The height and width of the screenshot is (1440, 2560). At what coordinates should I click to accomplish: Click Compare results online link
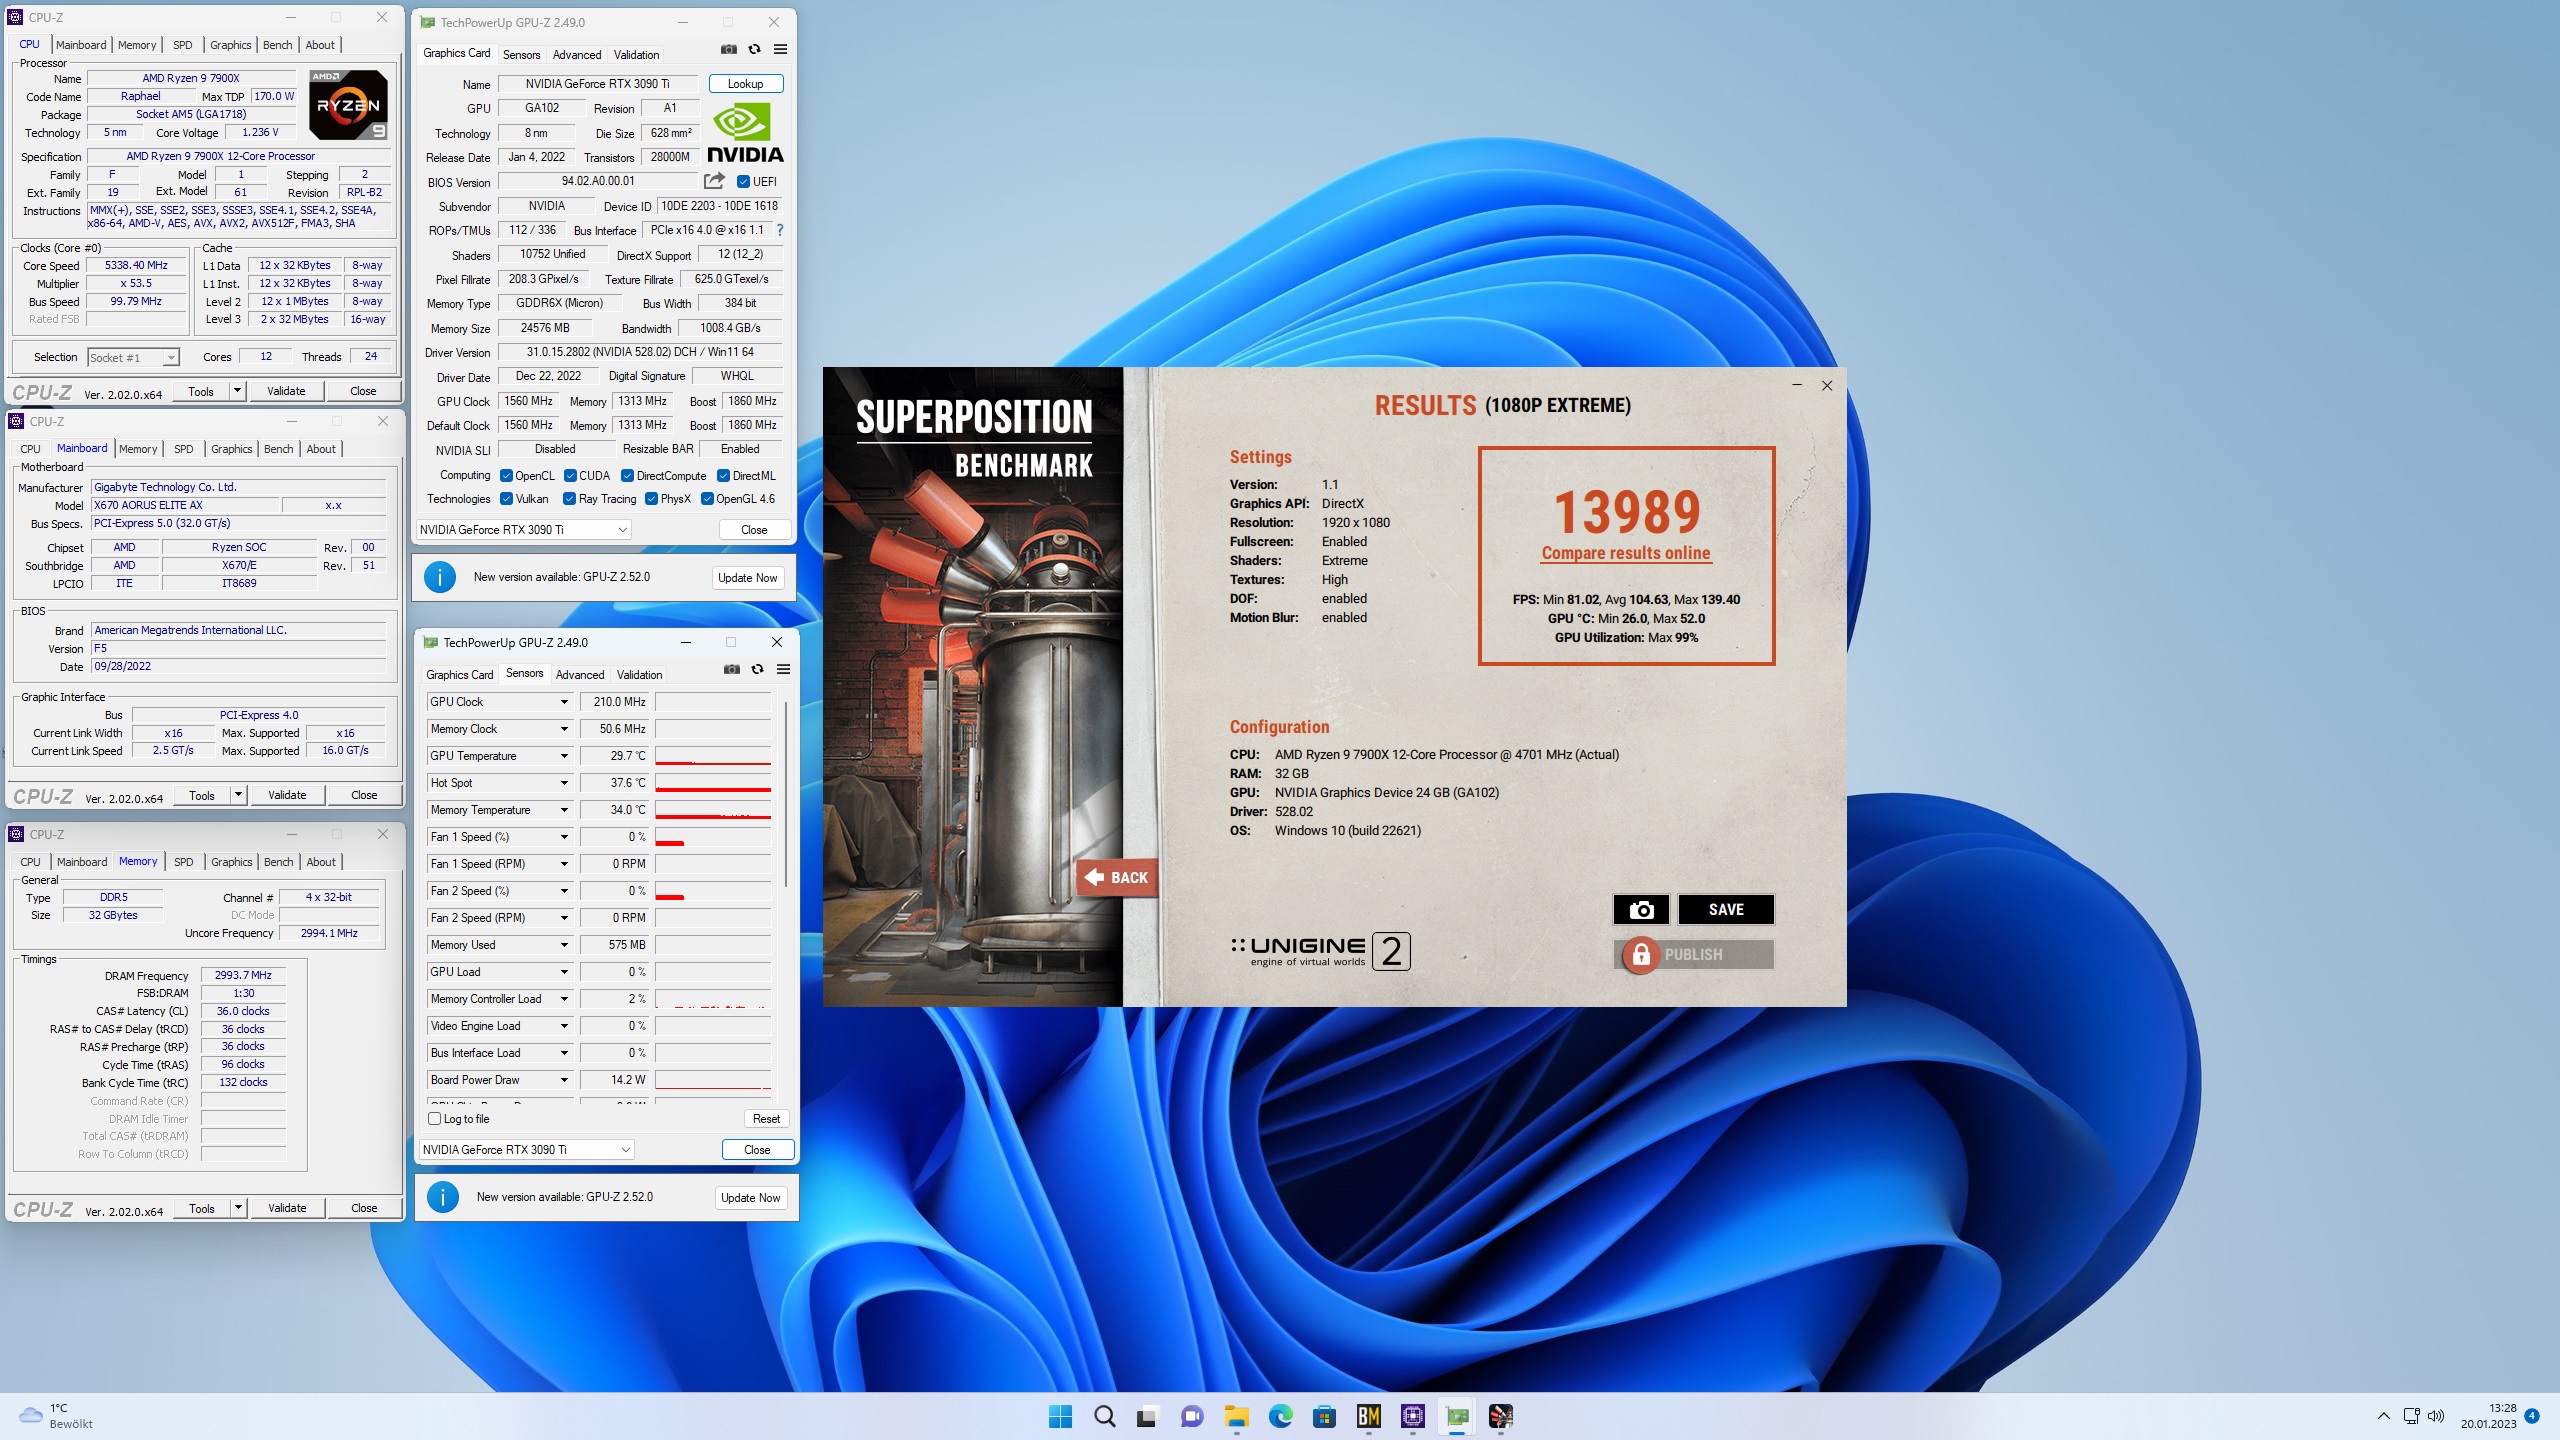[x=1625, y=553]
